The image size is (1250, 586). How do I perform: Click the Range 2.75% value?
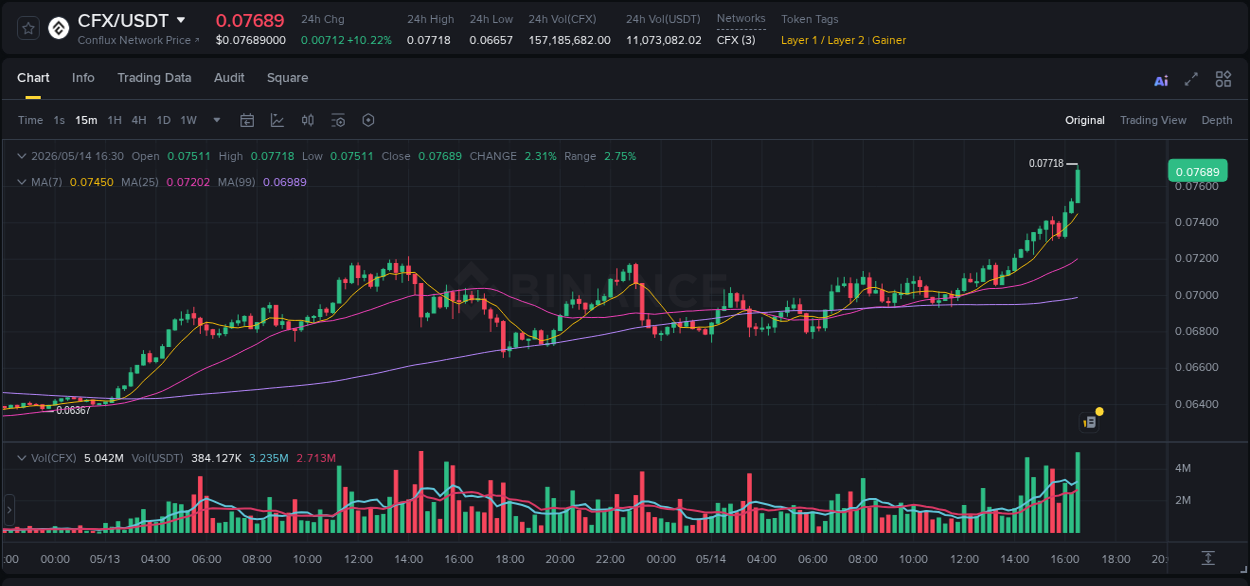[620, 156]
